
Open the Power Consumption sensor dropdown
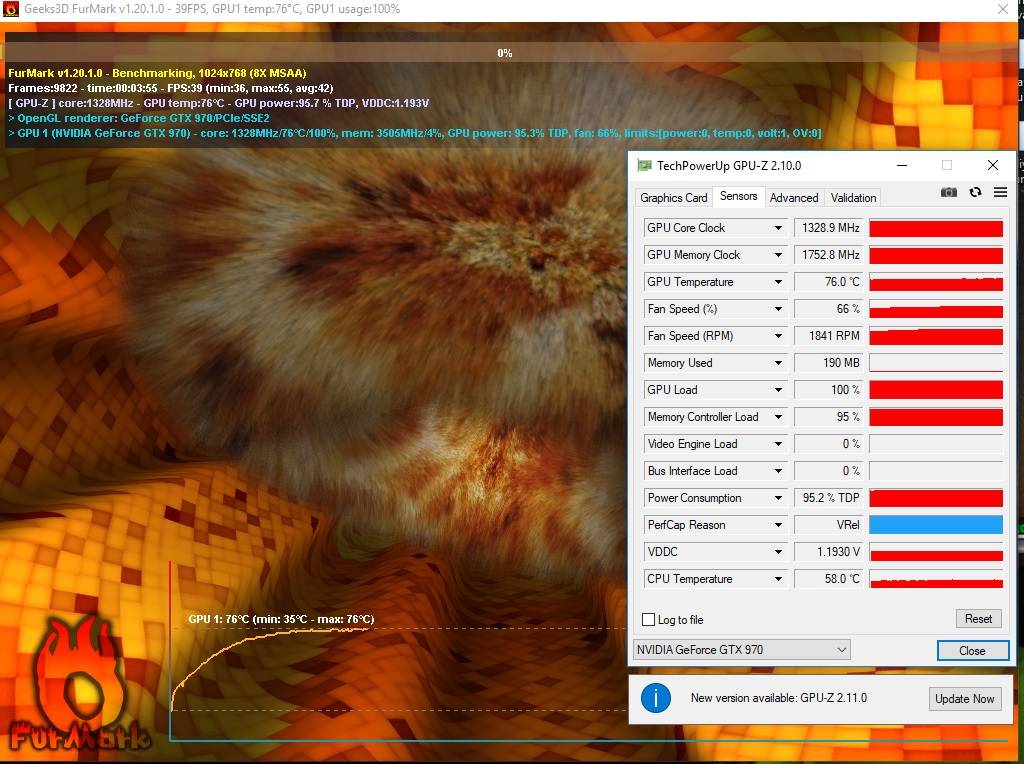778,498
